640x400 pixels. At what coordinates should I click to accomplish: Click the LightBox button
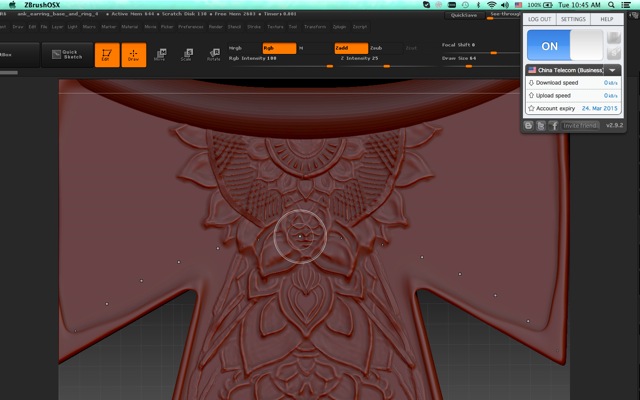[x=18, y=55]
